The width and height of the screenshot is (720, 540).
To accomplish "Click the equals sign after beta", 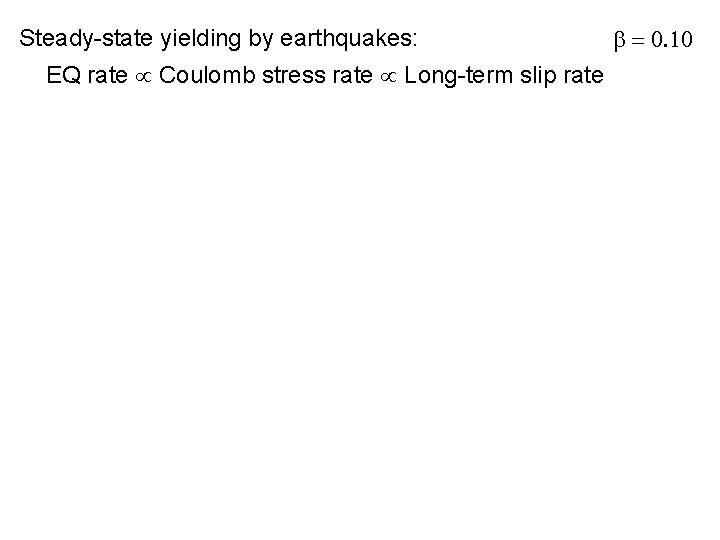I will point(639,42).
